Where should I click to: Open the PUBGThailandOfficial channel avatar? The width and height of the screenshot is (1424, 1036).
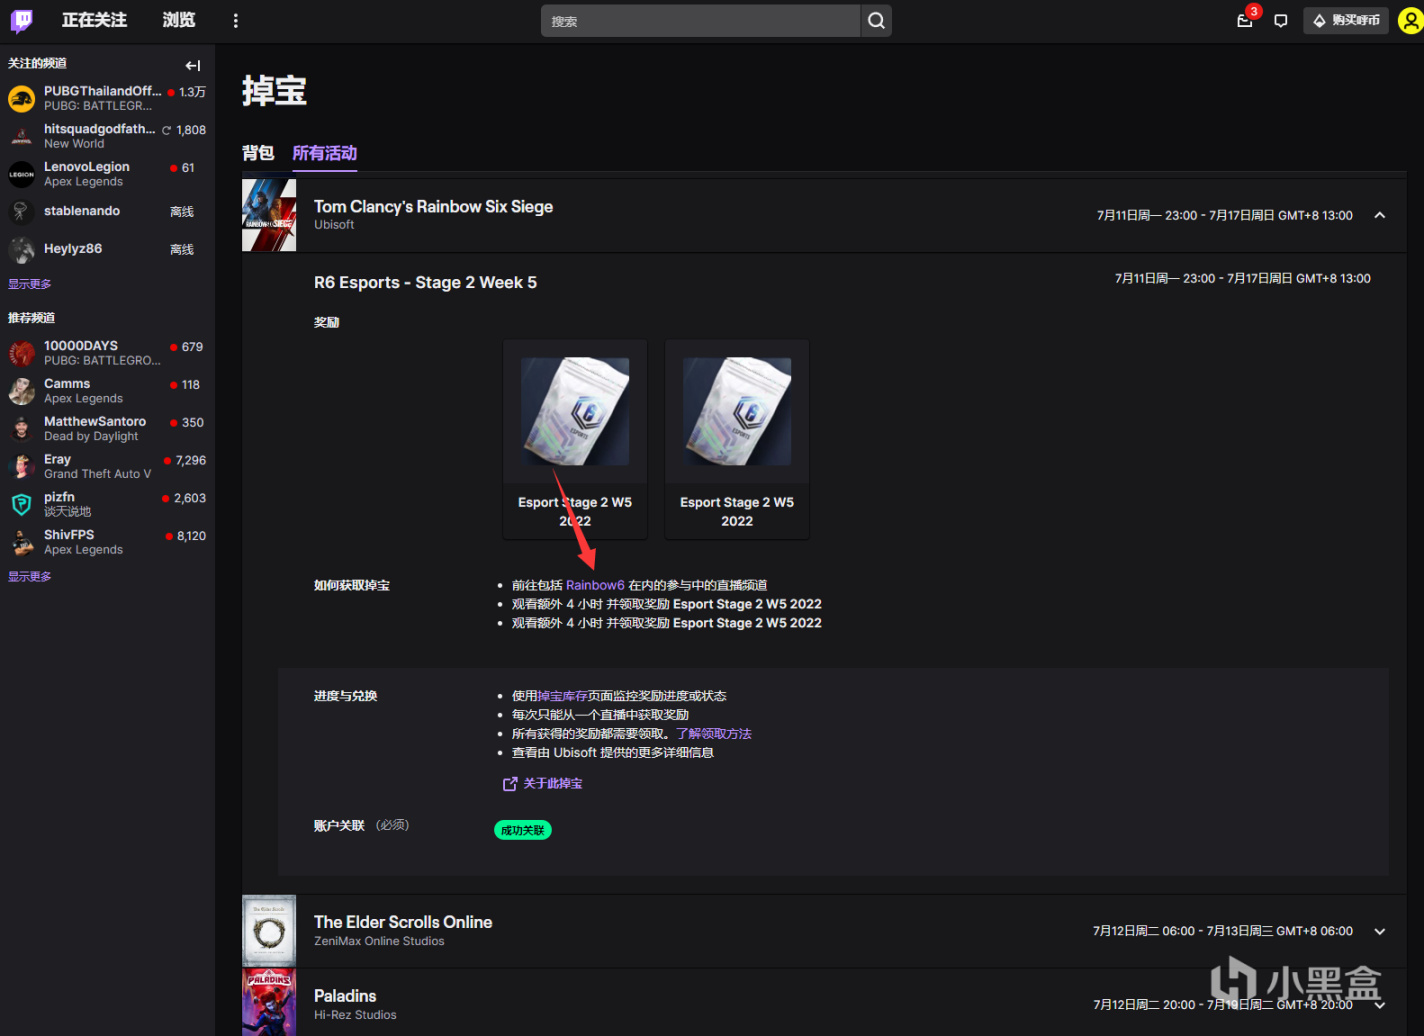[x=22, y=98]
